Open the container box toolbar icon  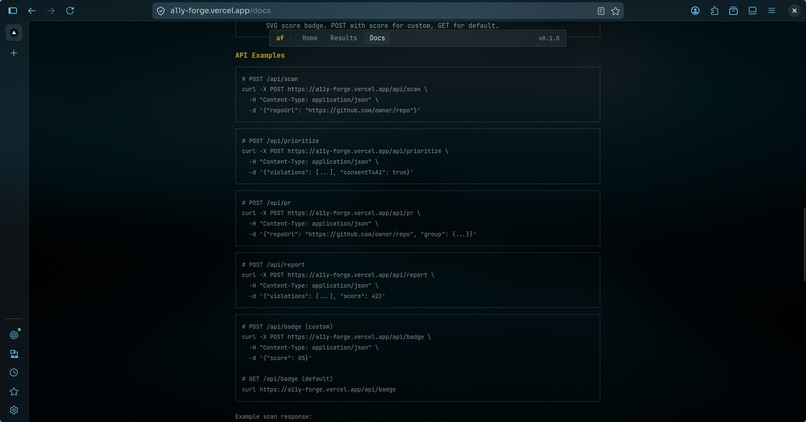pos(734,10)
